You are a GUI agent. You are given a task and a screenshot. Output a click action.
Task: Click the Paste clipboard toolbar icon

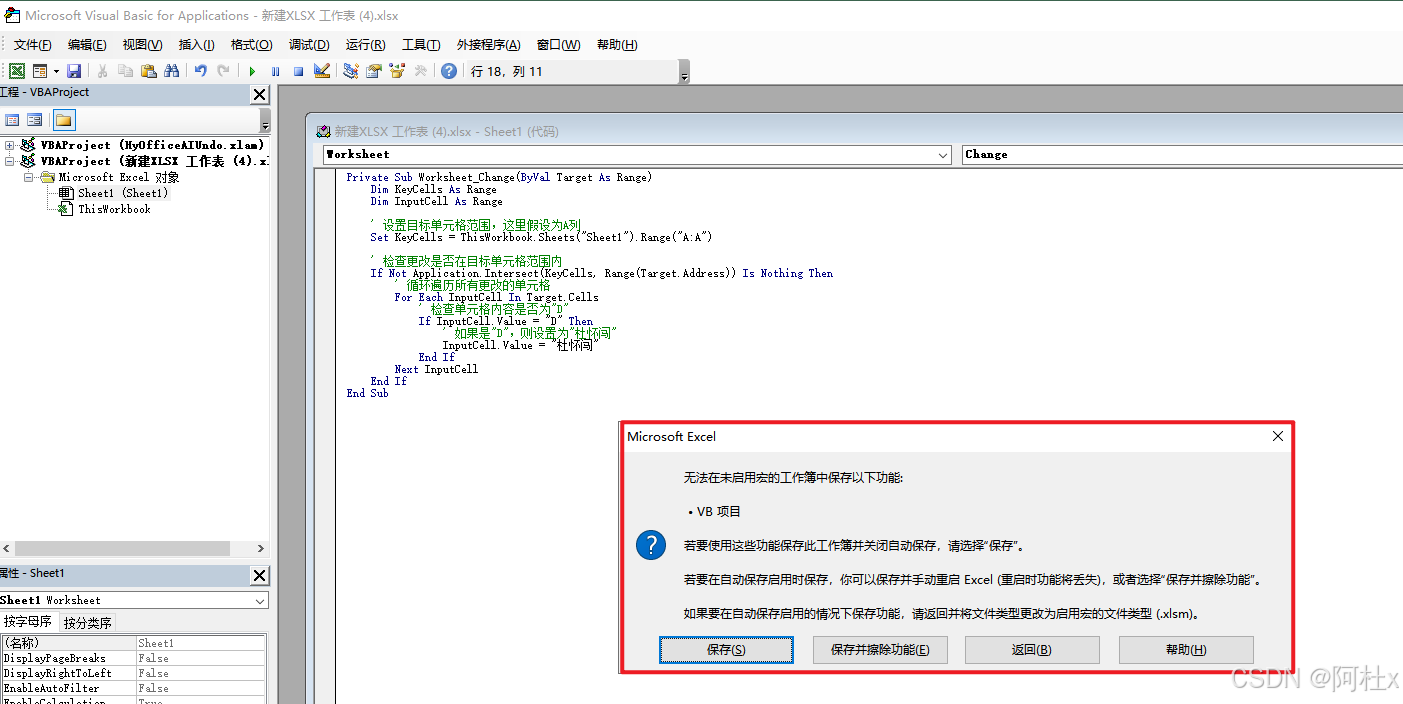148,71
